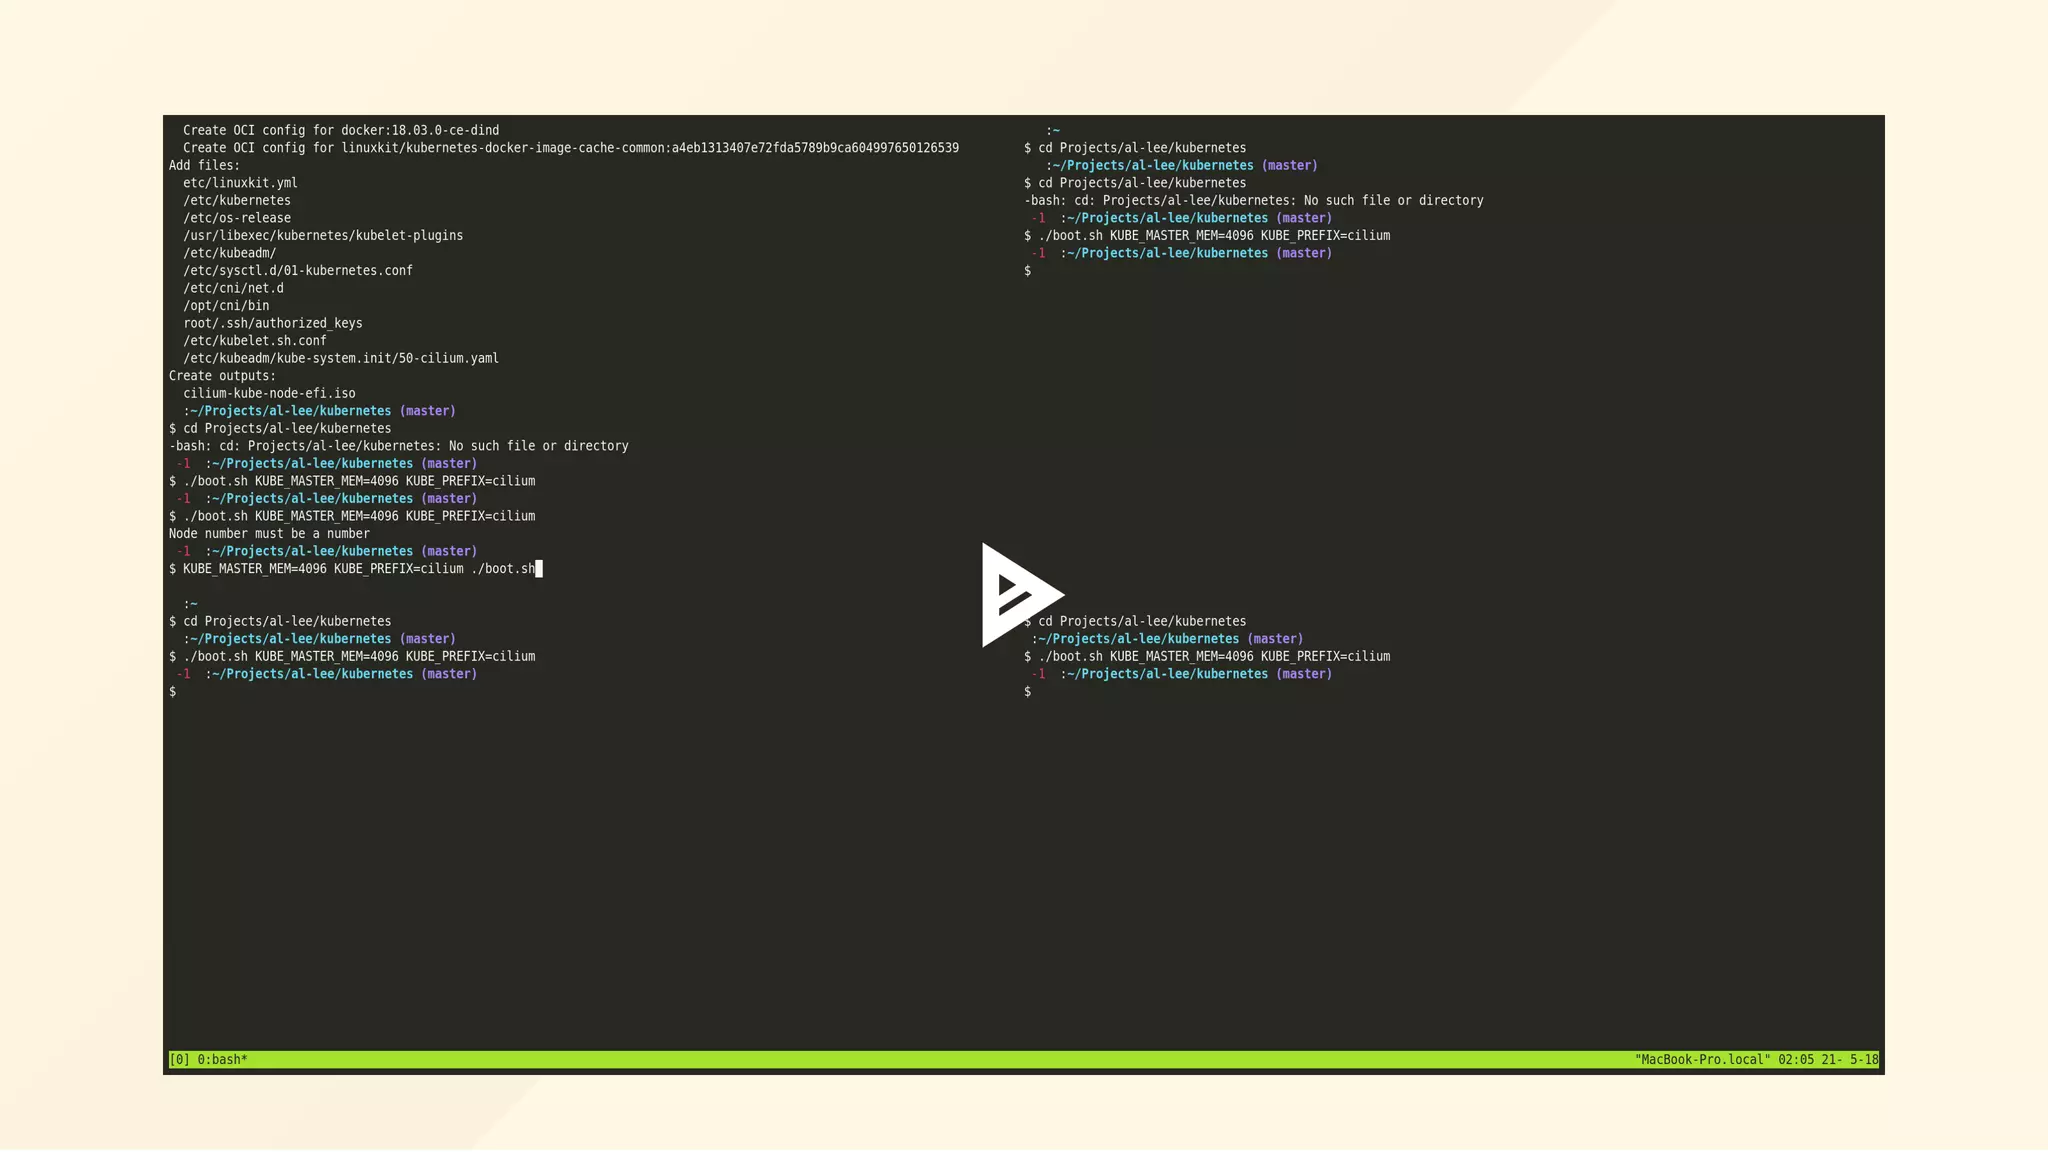Viewport: 2048px width, 1152px height.
Task: Click the etc/linuxkit.yml file path
Action: click(240, 183)
